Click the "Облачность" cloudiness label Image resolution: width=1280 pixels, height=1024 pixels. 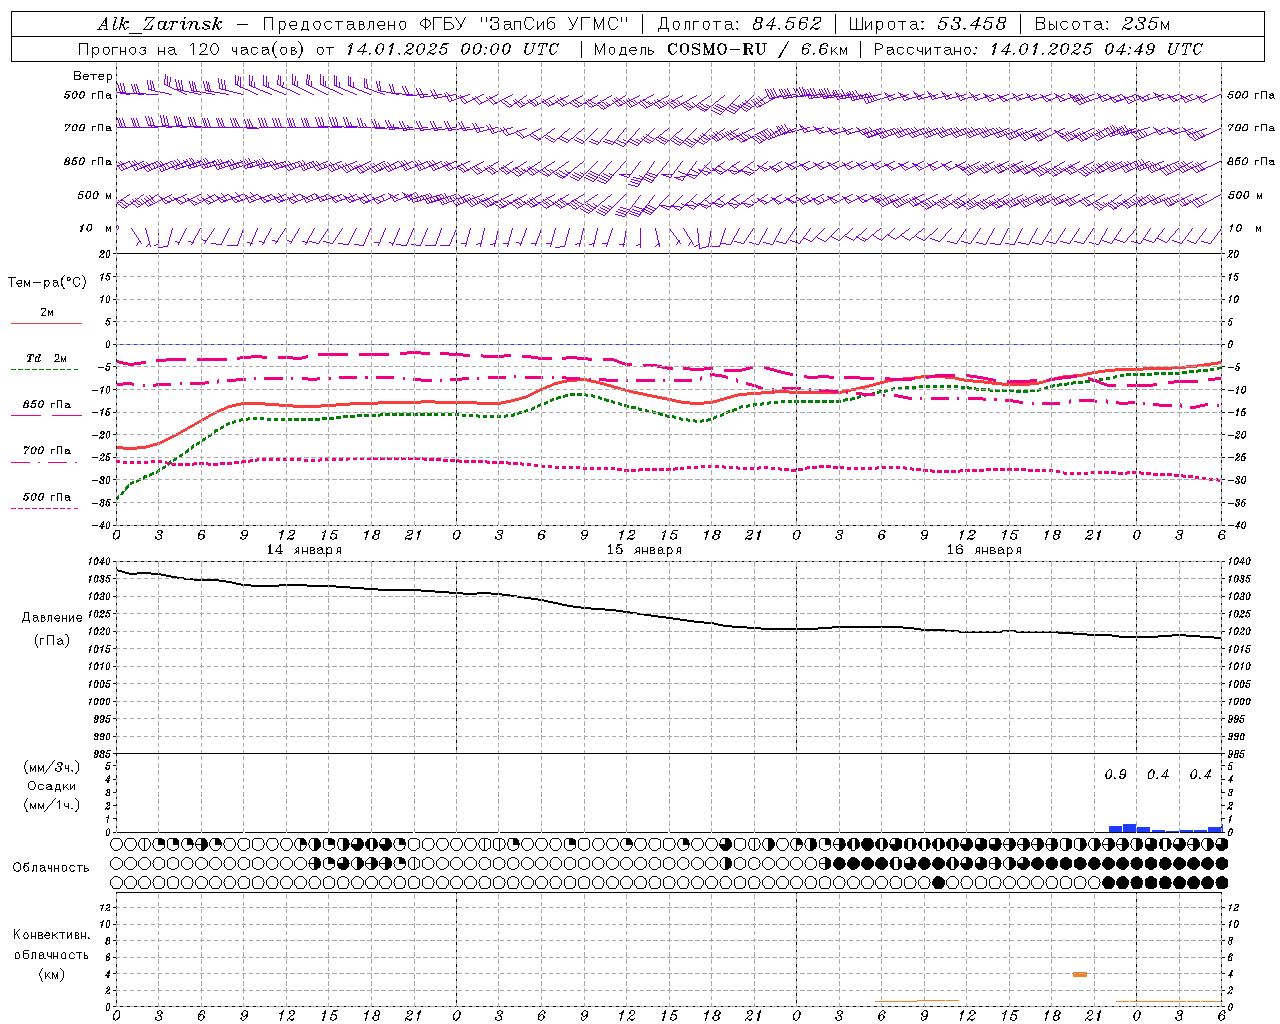[51, 868]
